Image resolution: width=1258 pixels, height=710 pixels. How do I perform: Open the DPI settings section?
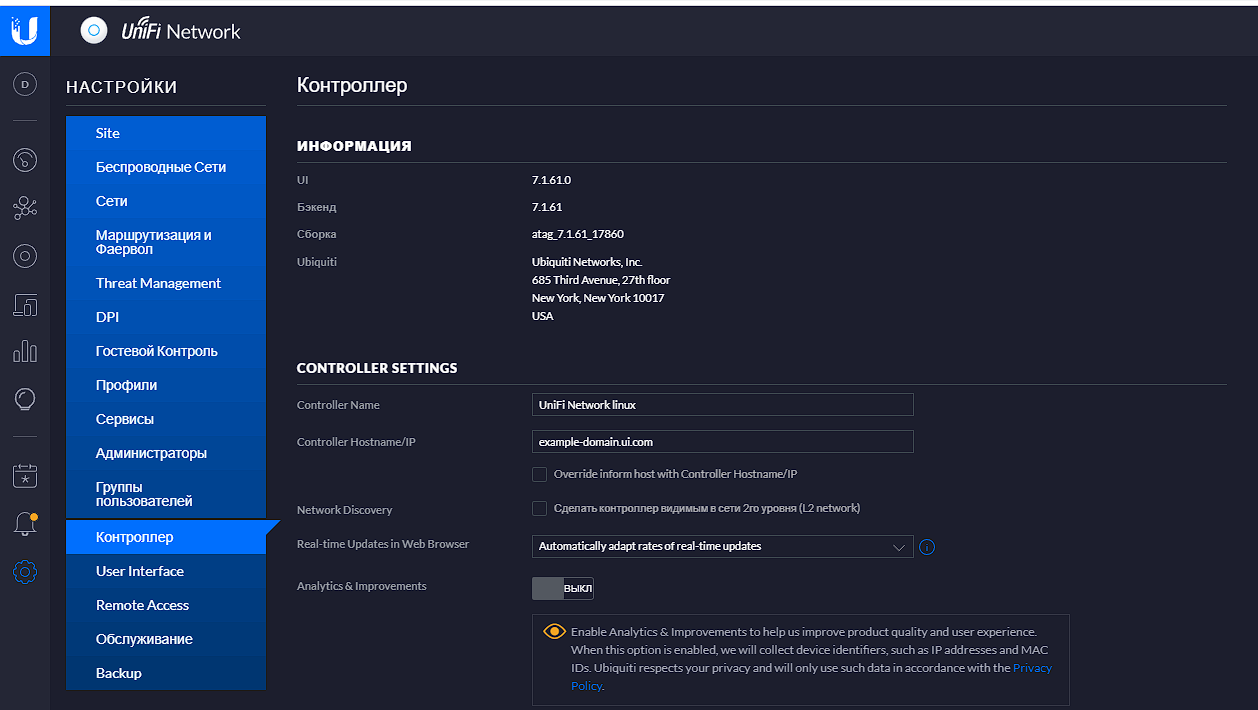166,317
